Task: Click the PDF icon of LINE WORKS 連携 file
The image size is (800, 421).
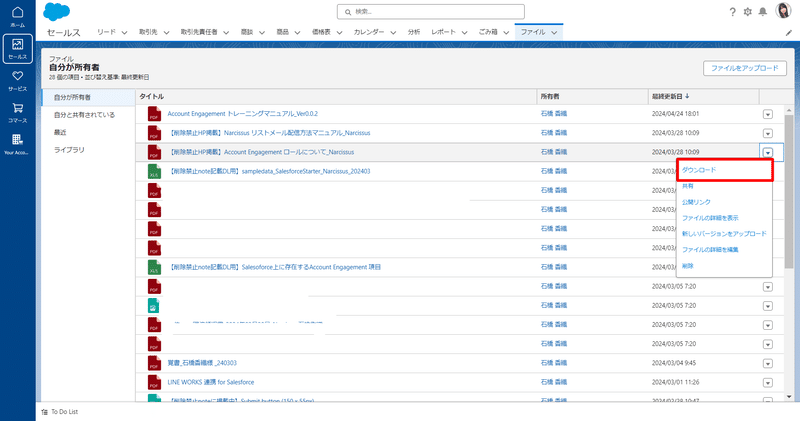Action: (154, 382)
